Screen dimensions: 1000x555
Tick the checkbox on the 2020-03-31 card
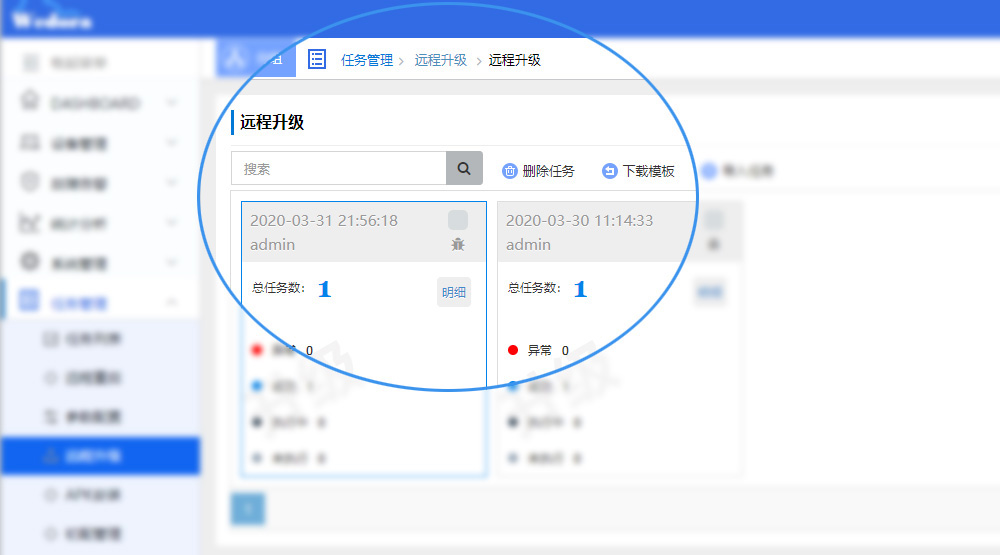458,220
